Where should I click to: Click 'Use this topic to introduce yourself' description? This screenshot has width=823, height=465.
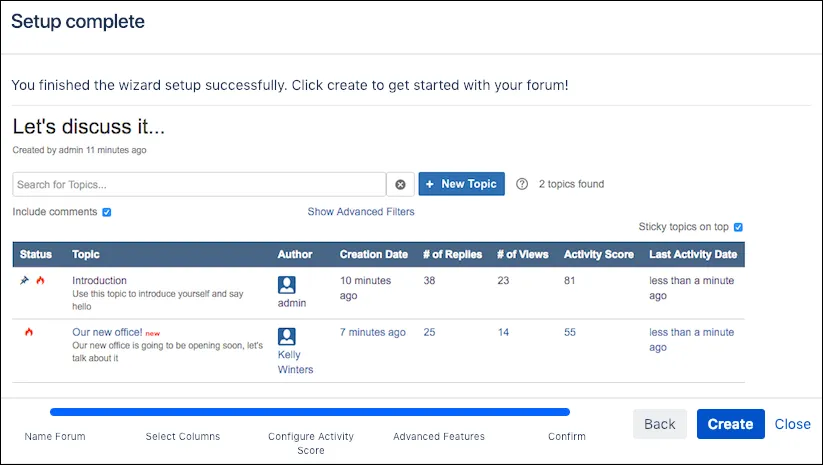tap(157, 300)
